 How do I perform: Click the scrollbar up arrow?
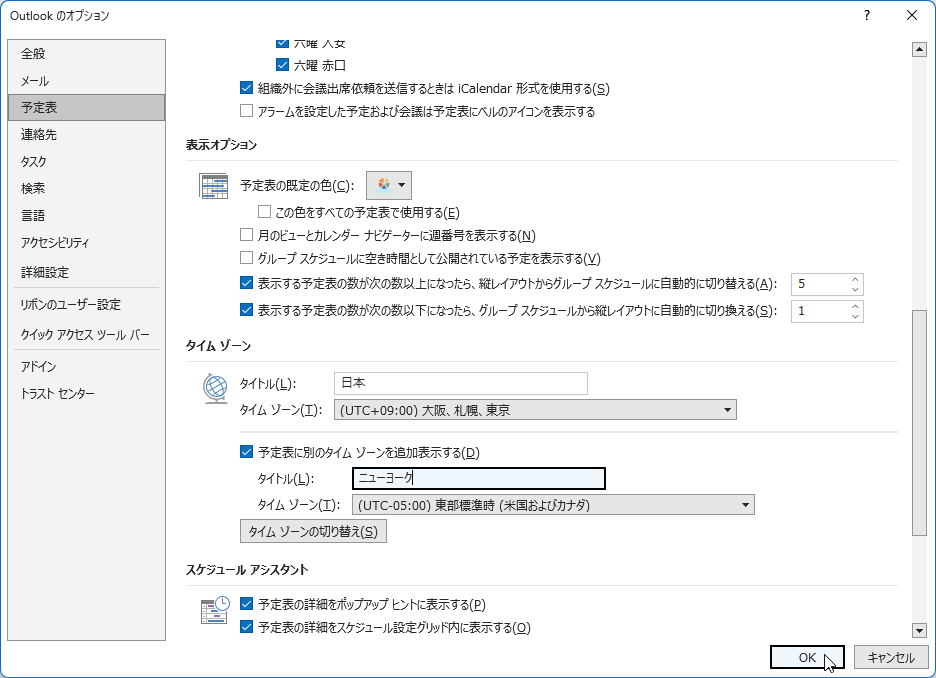(x=919, y=50)
